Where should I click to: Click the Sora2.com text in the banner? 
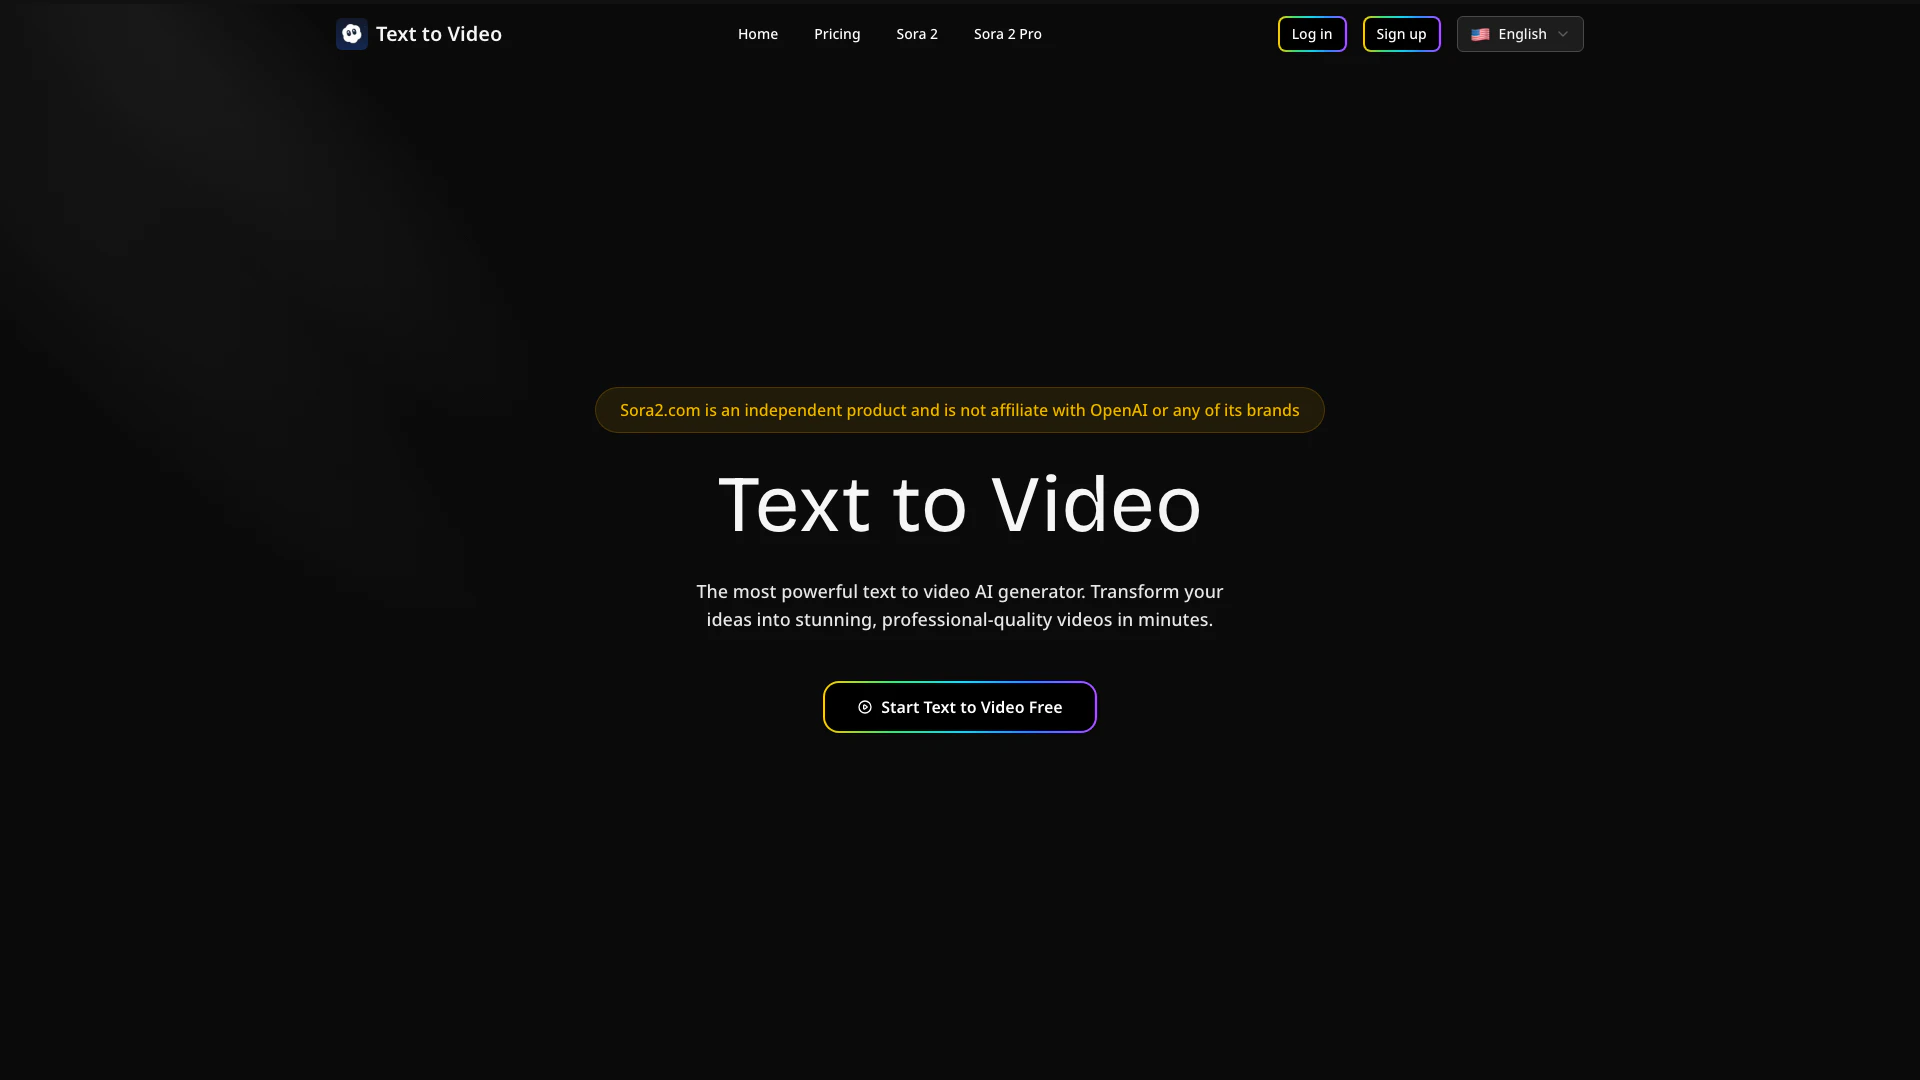(660, 410)
